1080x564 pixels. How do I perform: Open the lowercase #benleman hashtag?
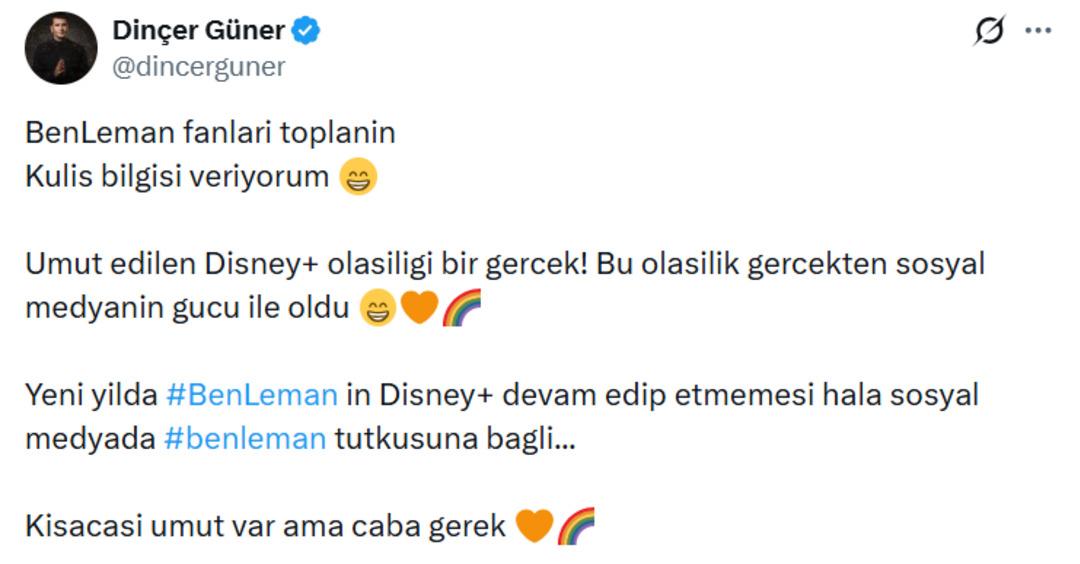(245, 439)
